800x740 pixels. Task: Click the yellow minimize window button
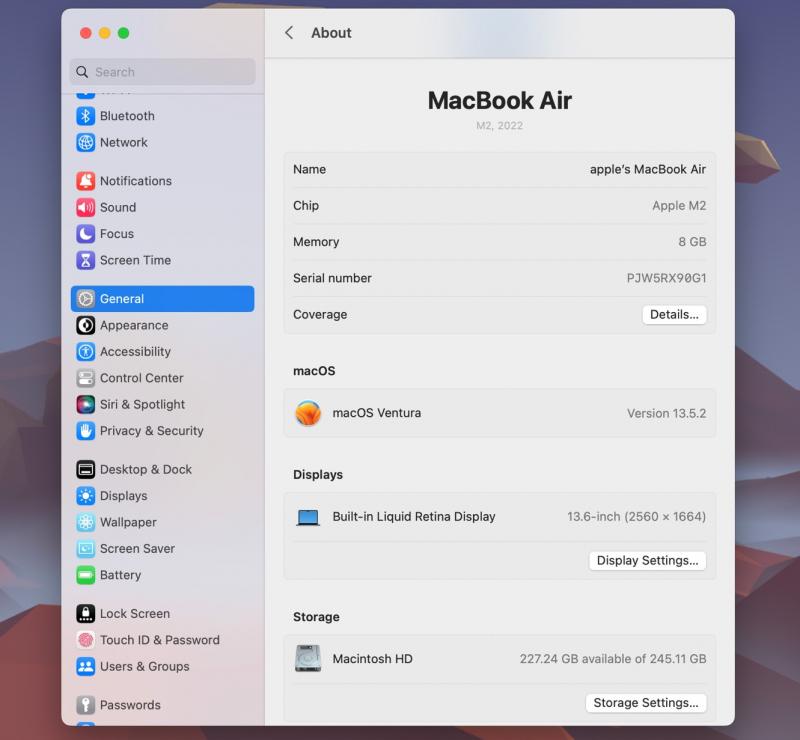coord(105,33)
